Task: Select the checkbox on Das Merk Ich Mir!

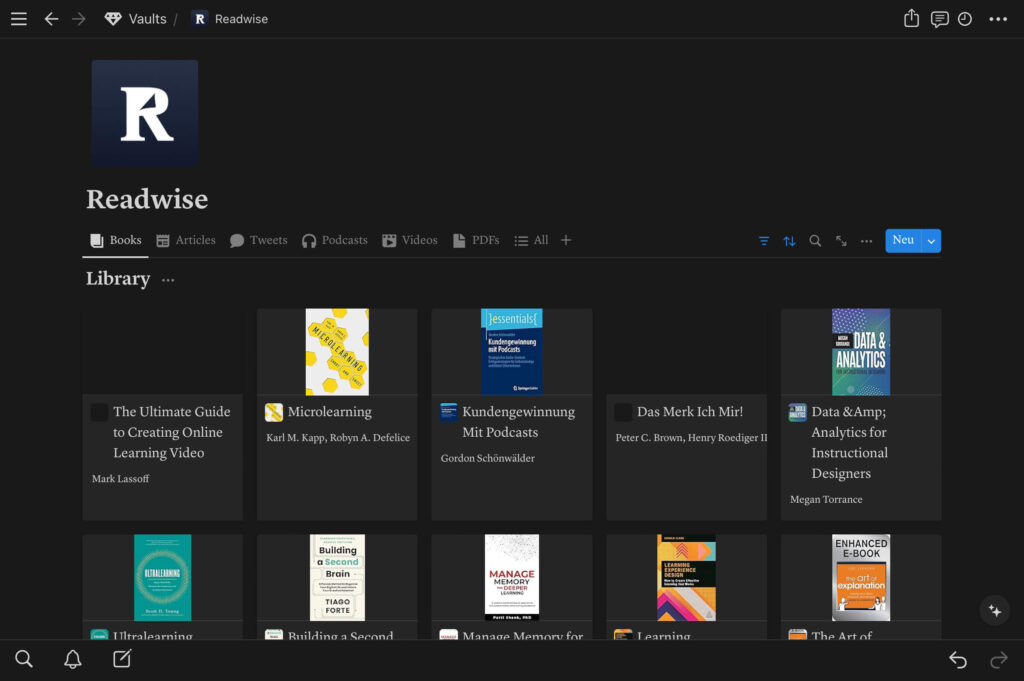Action: click(x=625, y=411)
